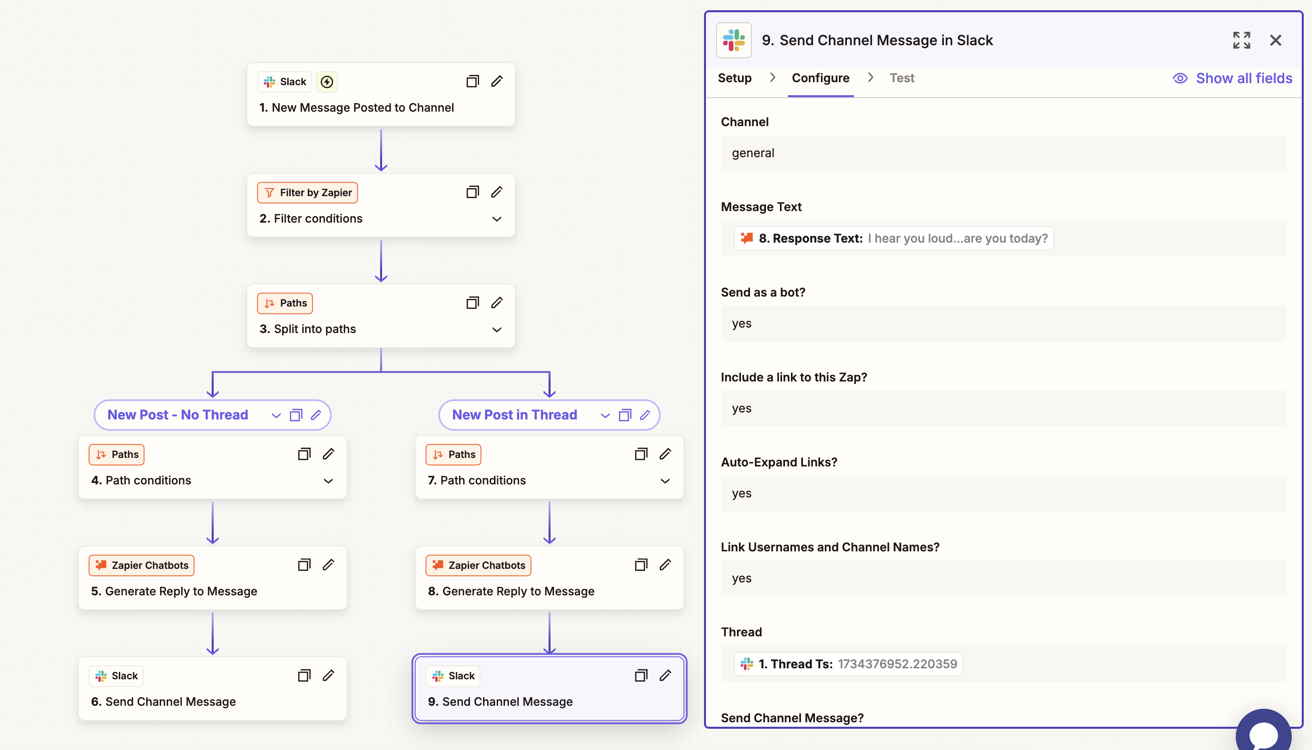Duplicate step 6 Send Channel Message
1312x750 pixels.
(x=304, y=676)
